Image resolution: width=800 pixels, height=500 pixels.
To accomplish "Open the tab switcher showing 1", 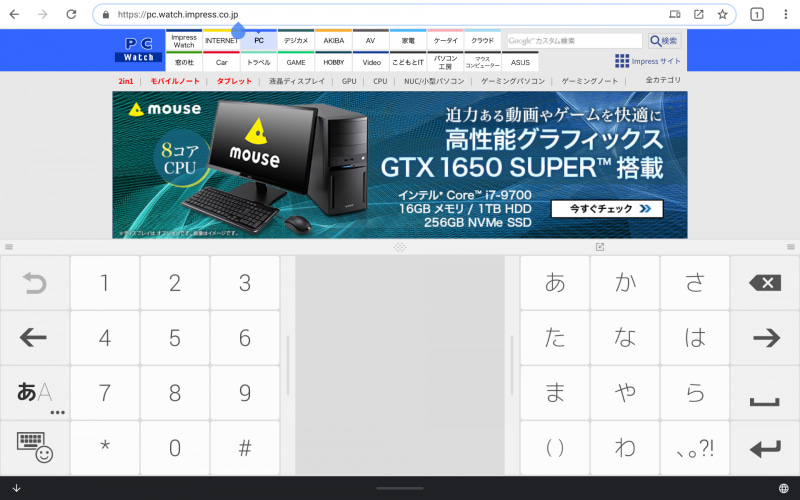I will pos(757,14).
